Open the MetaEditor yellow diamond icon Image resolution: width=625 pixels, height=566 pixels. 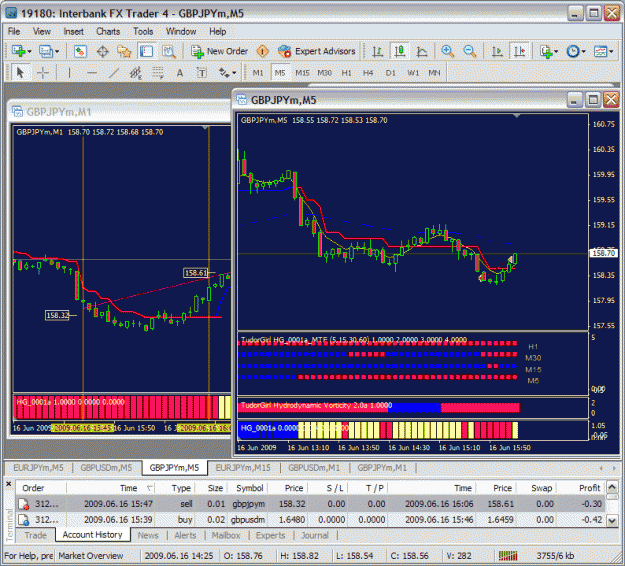coord(262,51)
